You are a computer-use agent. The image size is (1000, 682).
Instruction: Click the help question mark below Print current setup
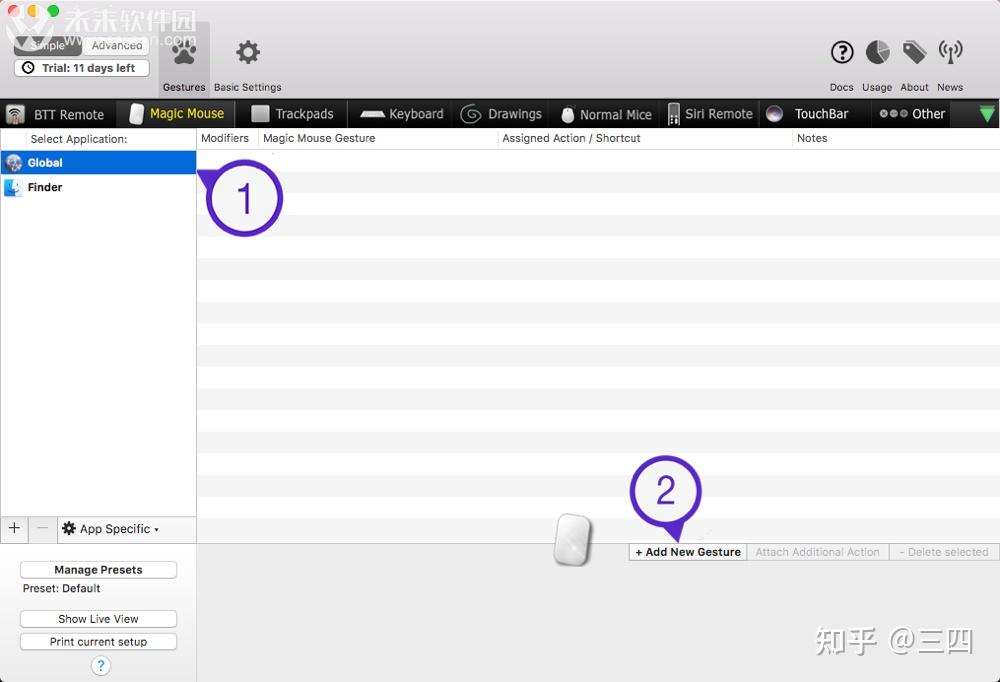[100, 666]
